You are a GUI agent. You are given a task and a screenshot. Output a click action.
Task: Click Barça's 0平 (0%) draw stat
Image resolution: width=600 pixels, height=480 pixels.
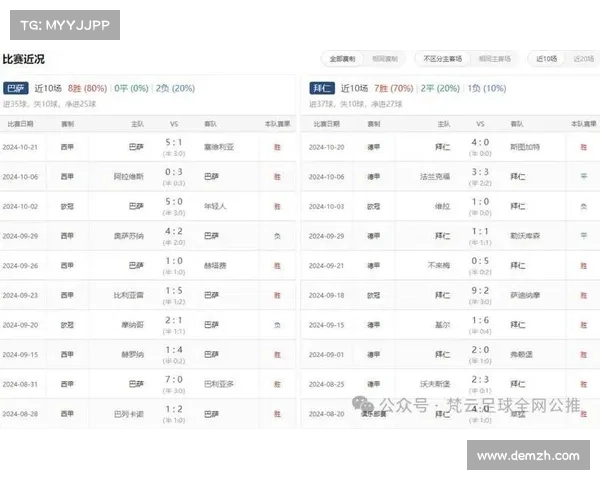[131, 88]
